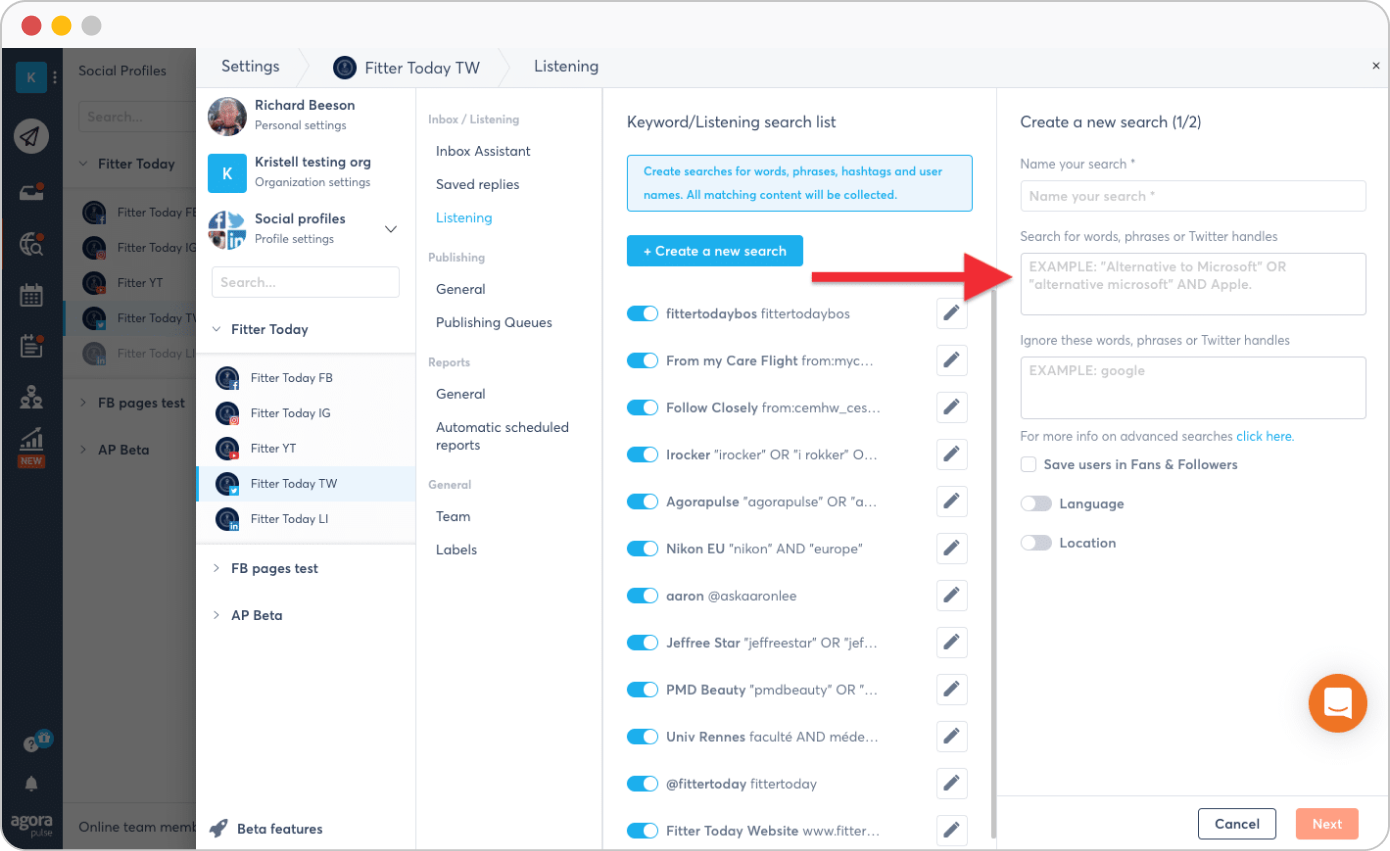Click the Next button
1390x851 pixels.
coord(1327,824)
